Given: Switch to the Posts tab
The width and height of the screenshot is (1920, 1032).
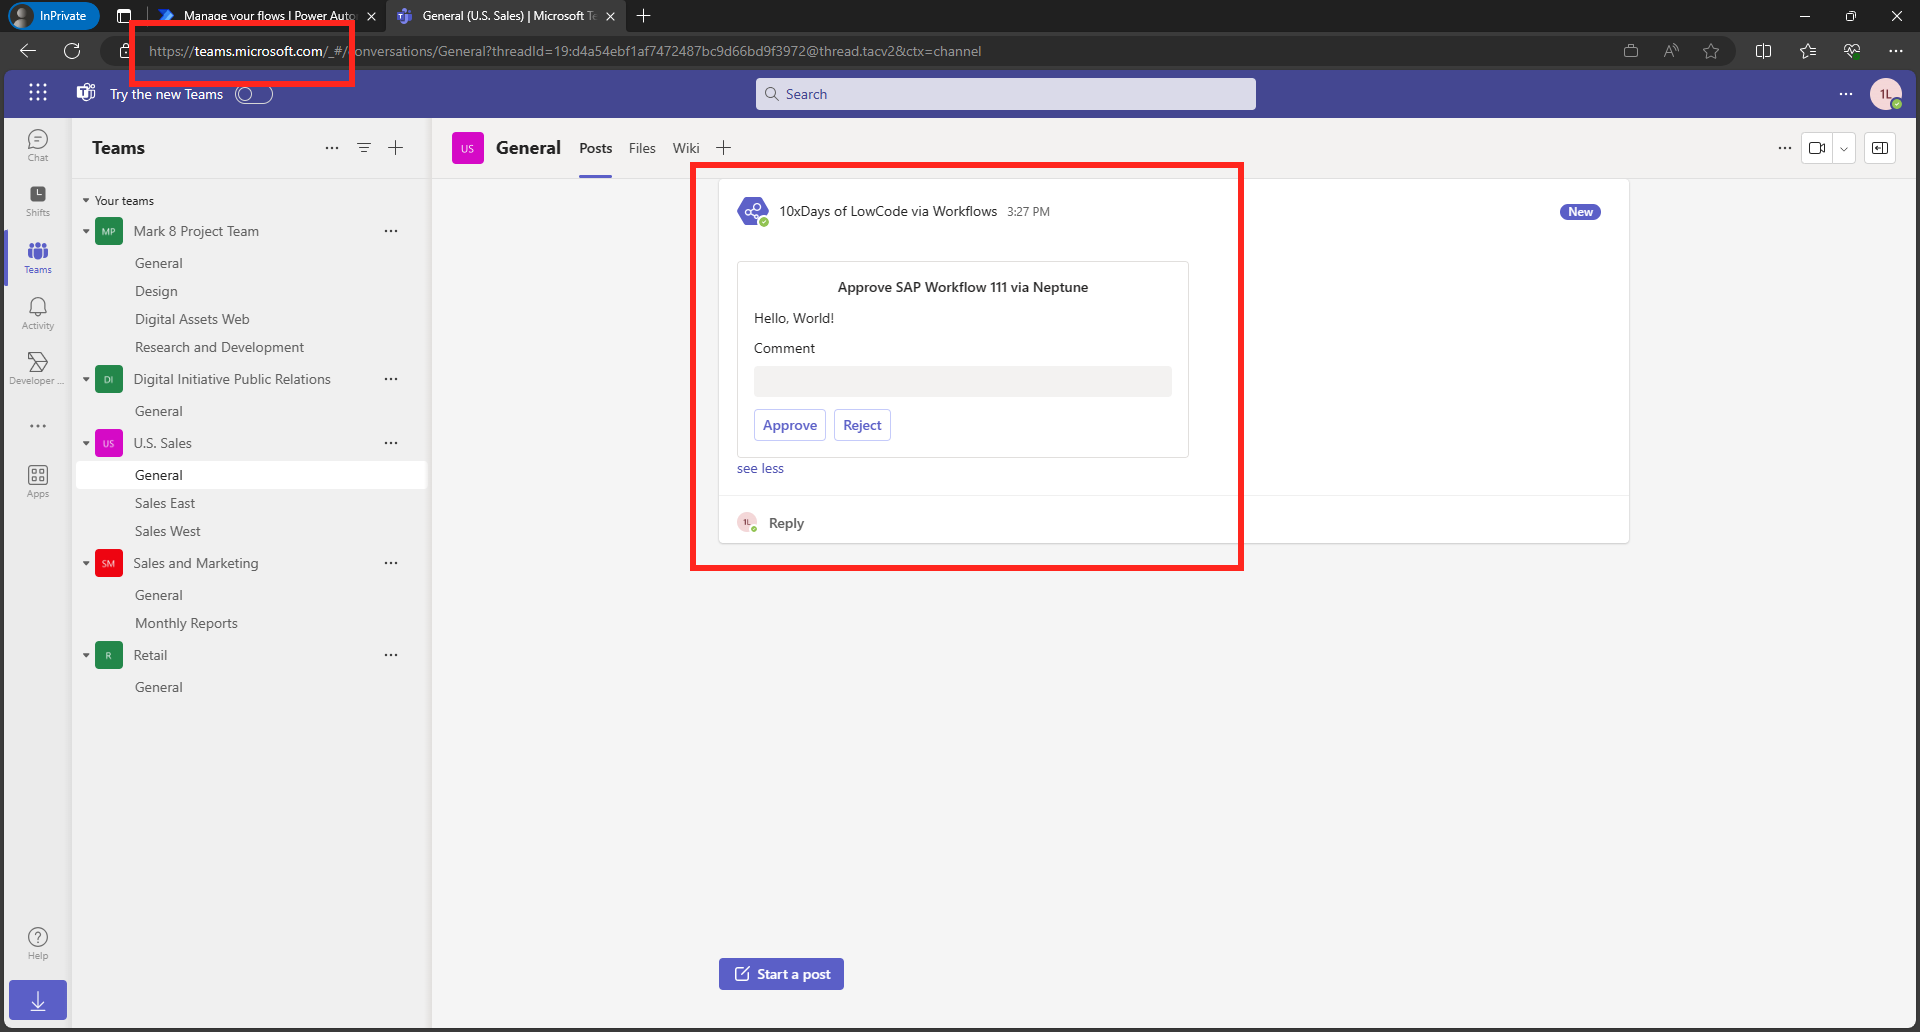Looking at the screenshot, I should [x=595, y=148].
